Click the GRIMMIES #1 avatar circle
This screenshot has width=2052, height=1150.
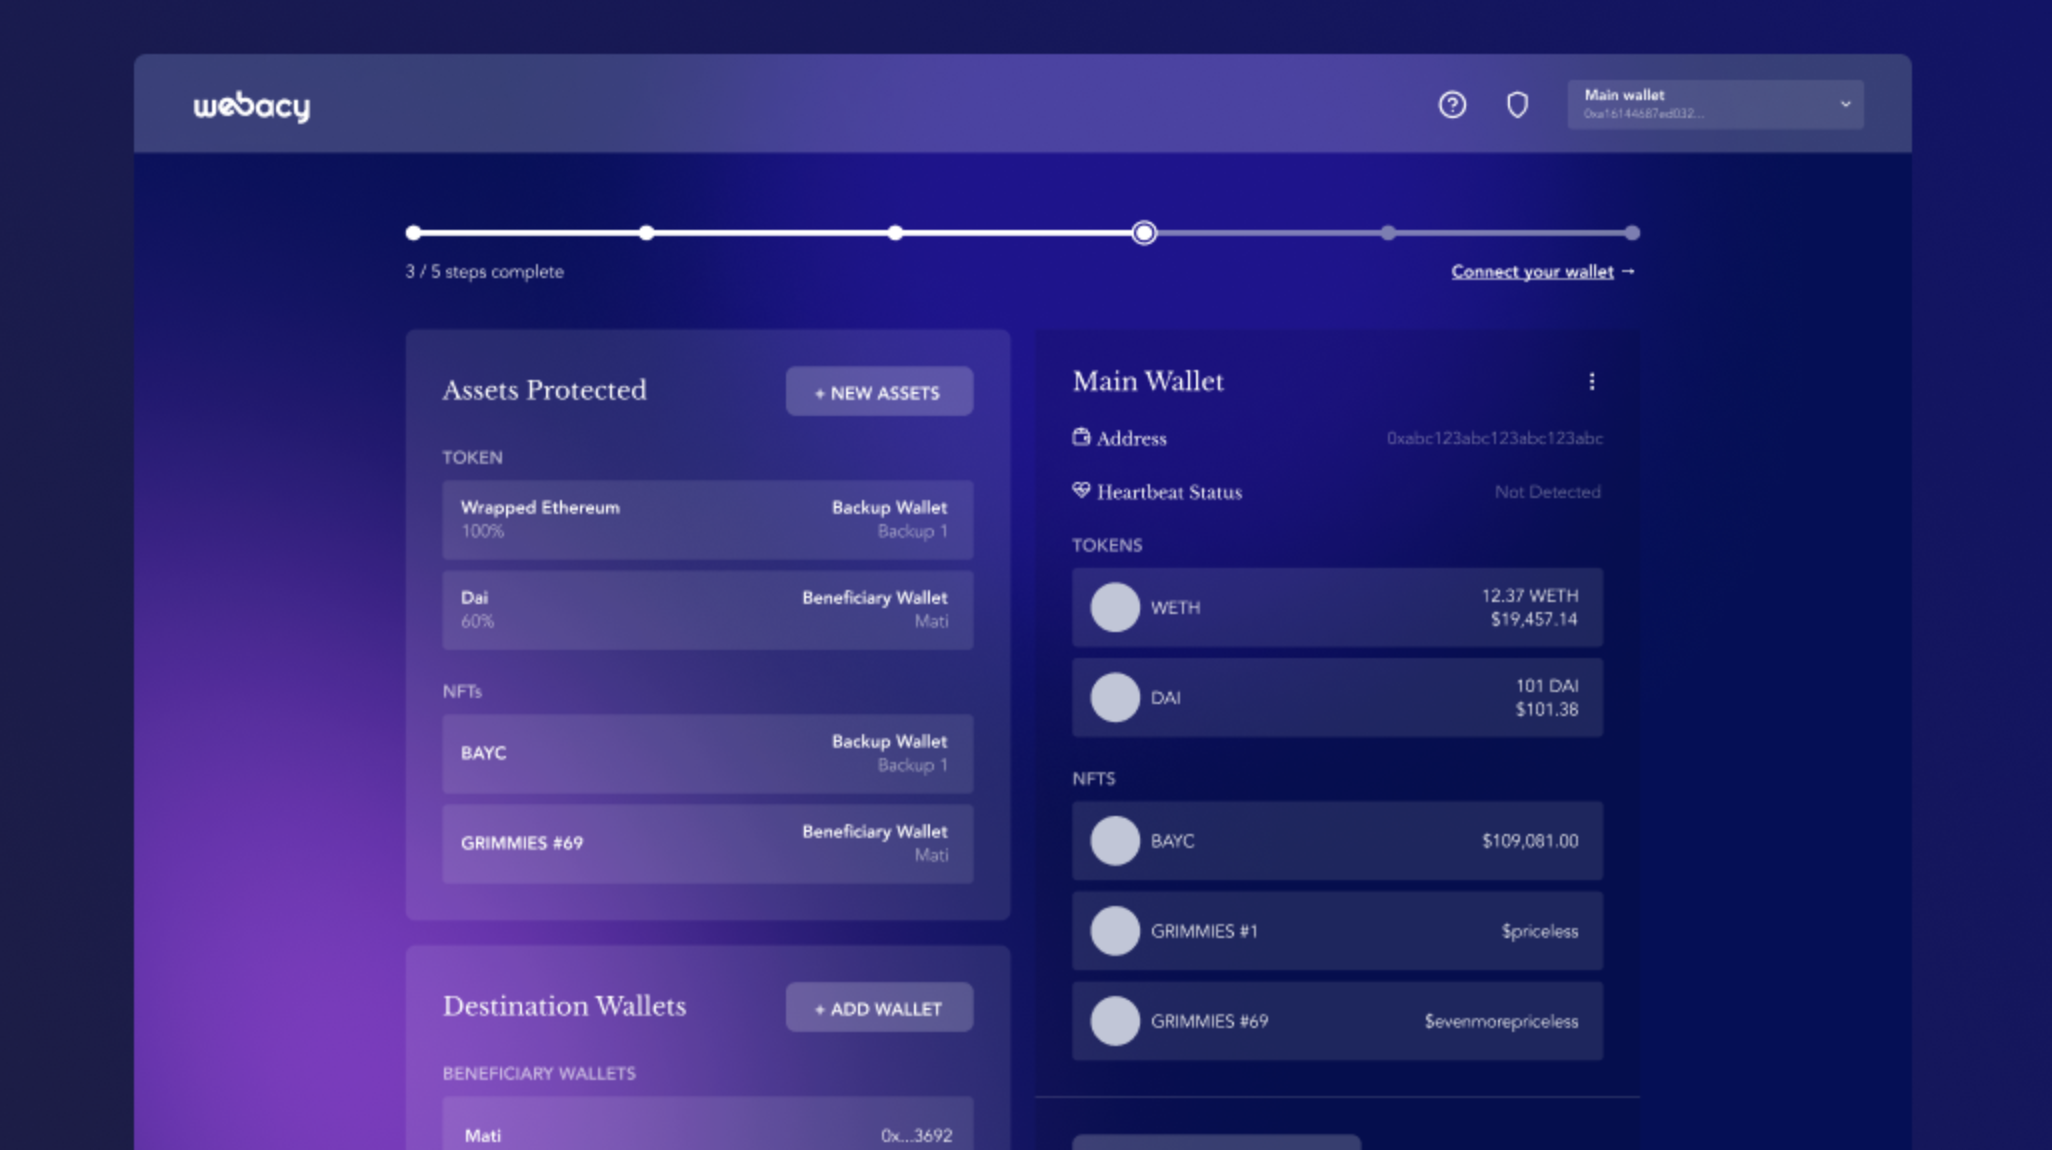click(x=1115, y=931)
